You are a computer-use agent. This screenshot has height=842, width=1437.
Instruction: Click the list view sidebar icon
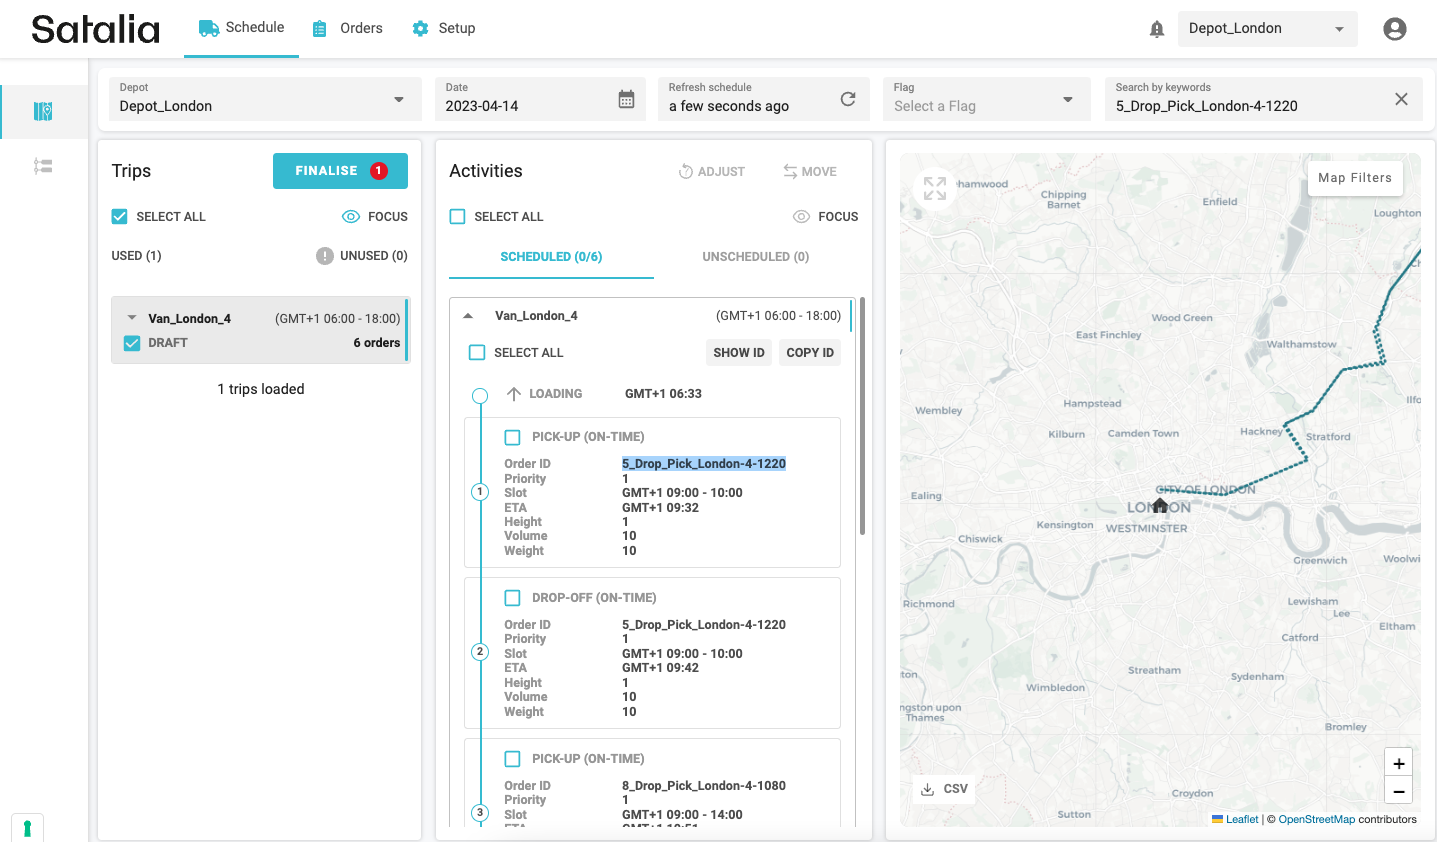43,166
